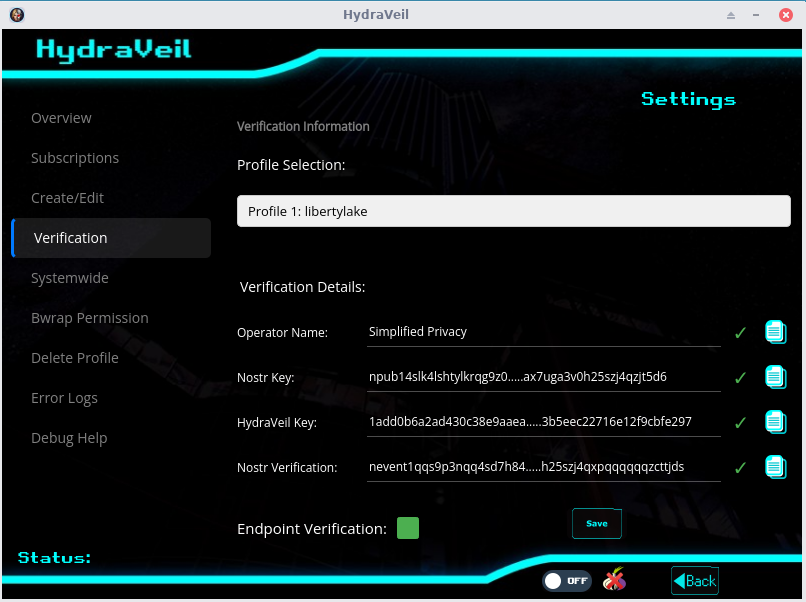Go to the Subscriptions section
This screenshot has height=602, width=806.
pos(75,158)
